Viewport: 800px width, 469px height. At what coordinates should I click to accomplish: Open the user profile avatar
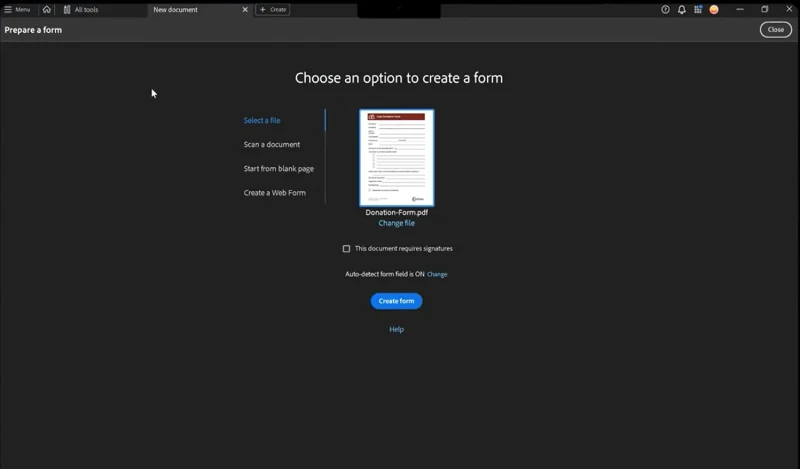click(714, 9)
